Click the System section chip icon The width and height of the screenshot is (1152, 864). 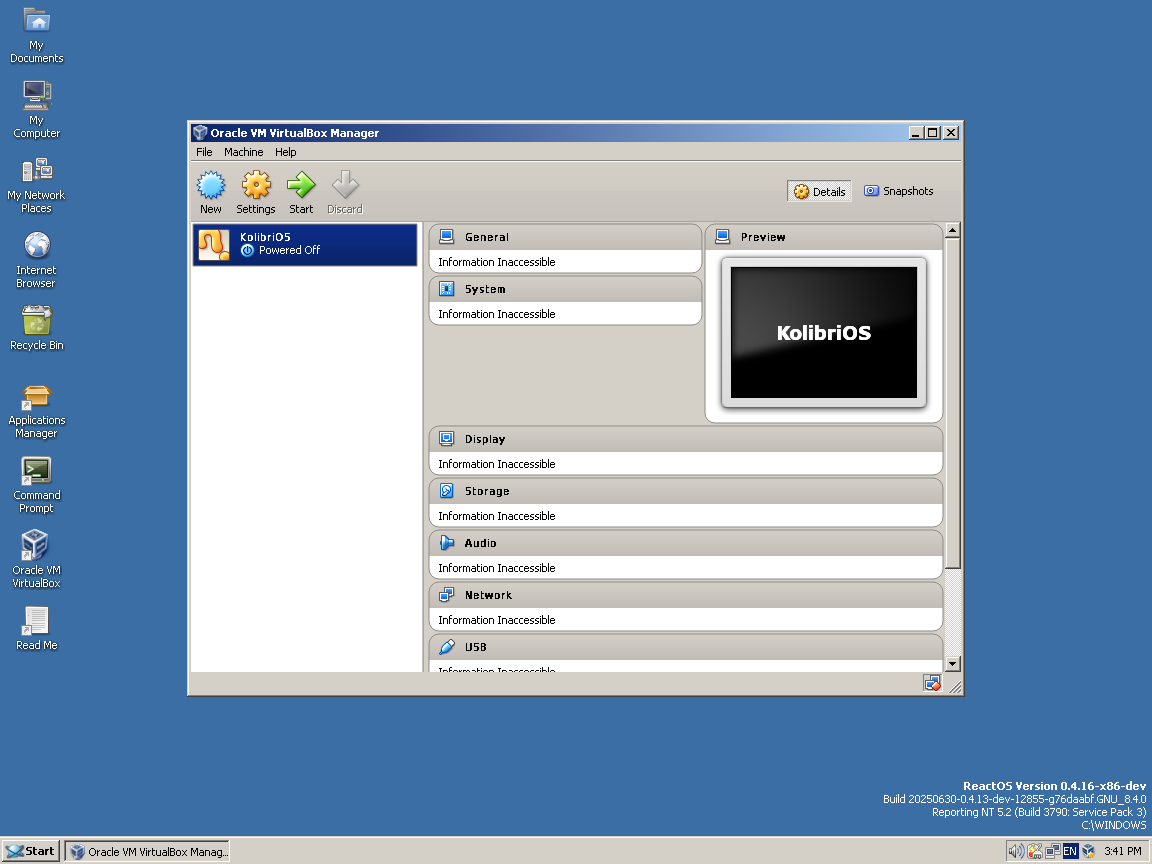(446, 289)
